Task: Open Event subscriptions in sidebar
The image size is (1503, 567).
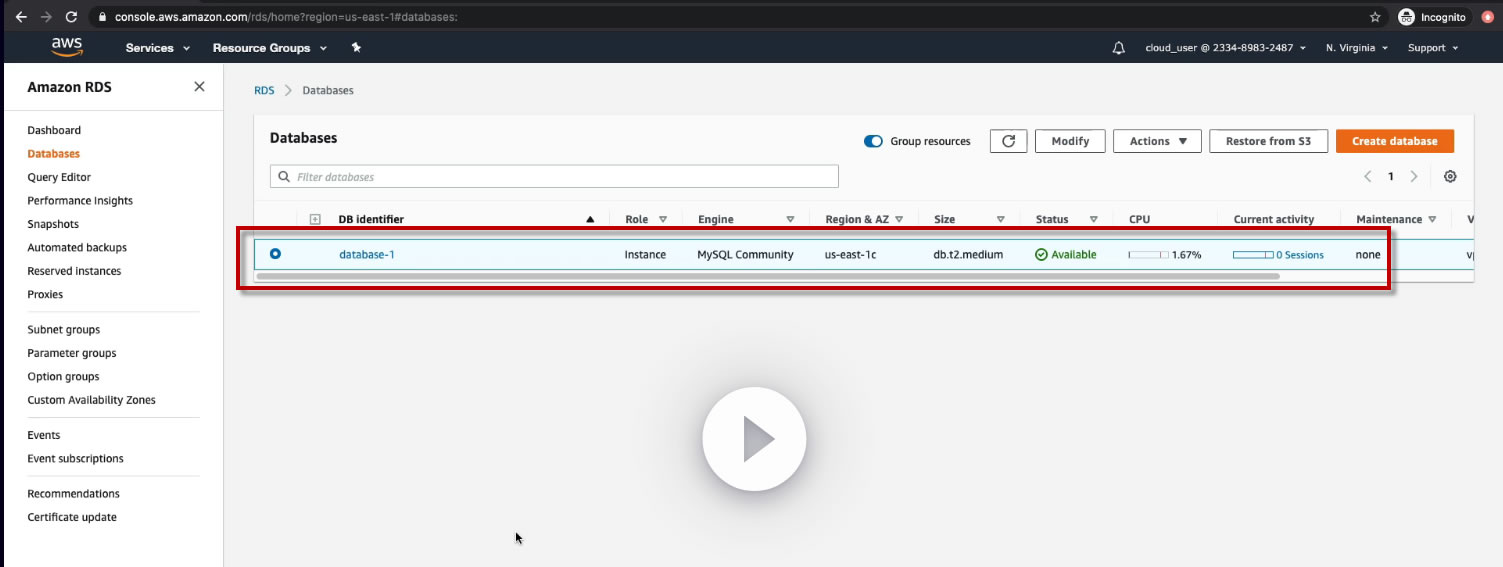Action: 75,458
